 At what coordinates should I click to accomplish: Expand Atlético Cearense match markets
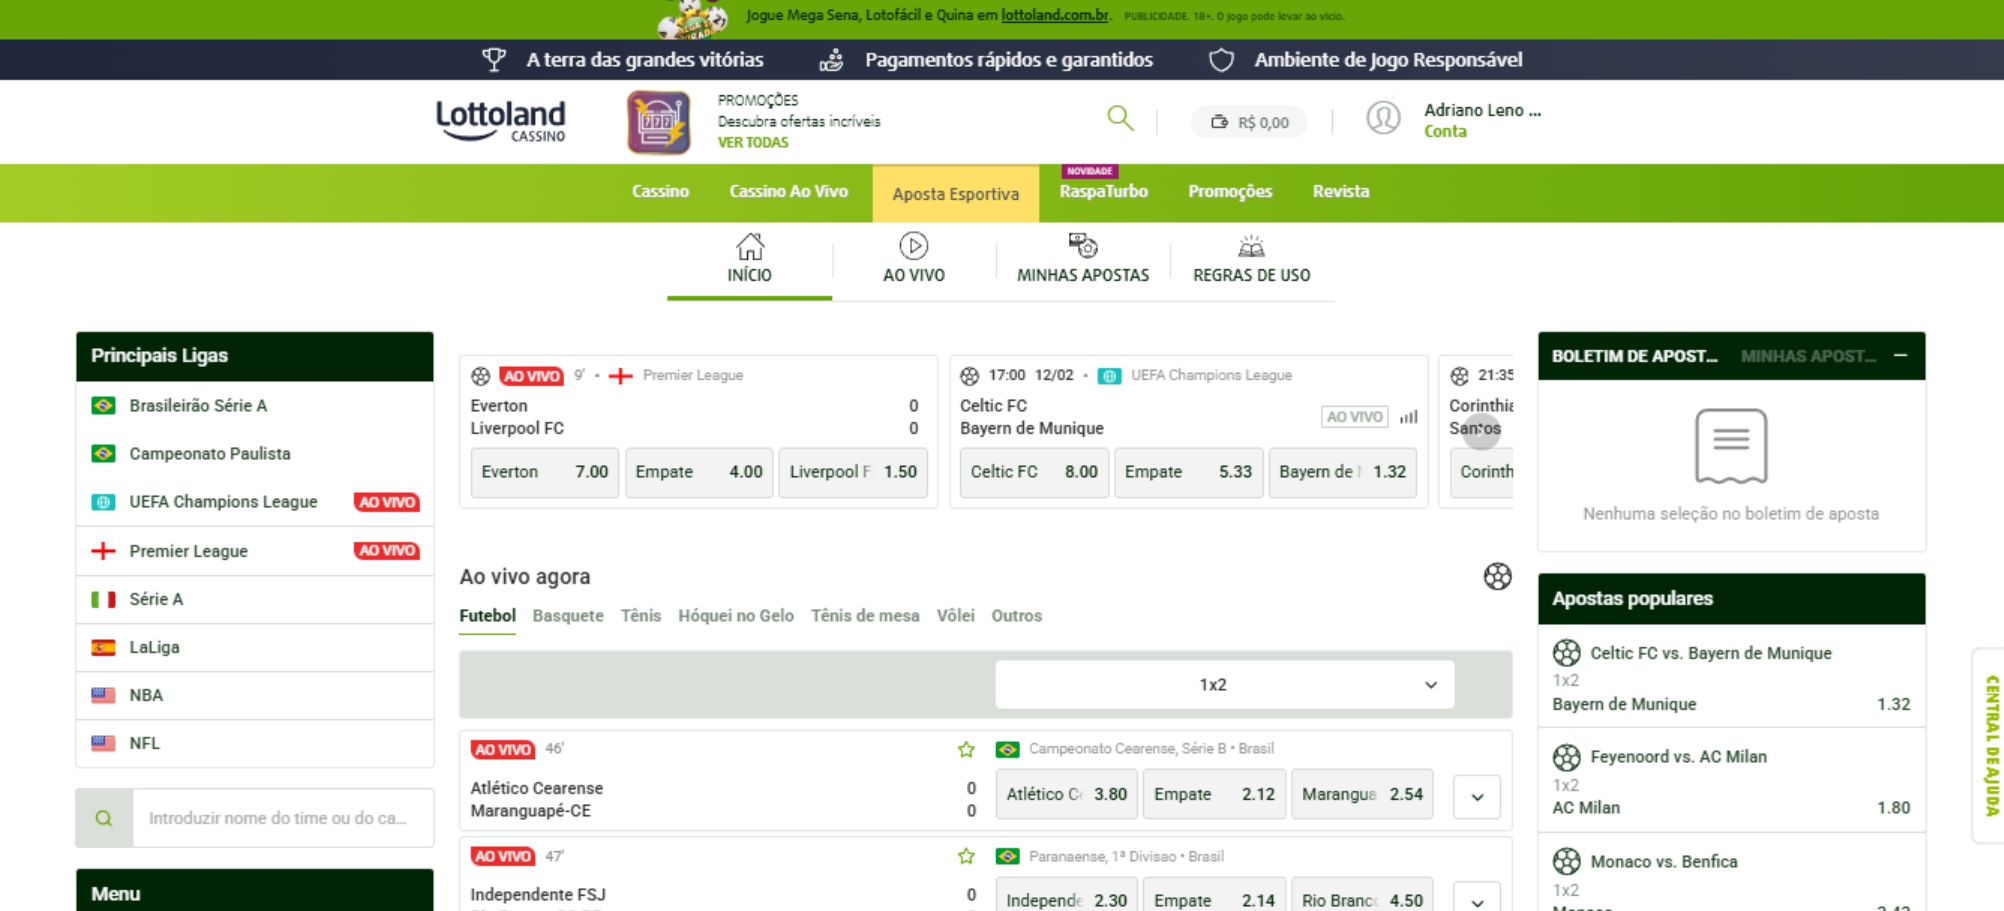click(x=1477, y=797)
